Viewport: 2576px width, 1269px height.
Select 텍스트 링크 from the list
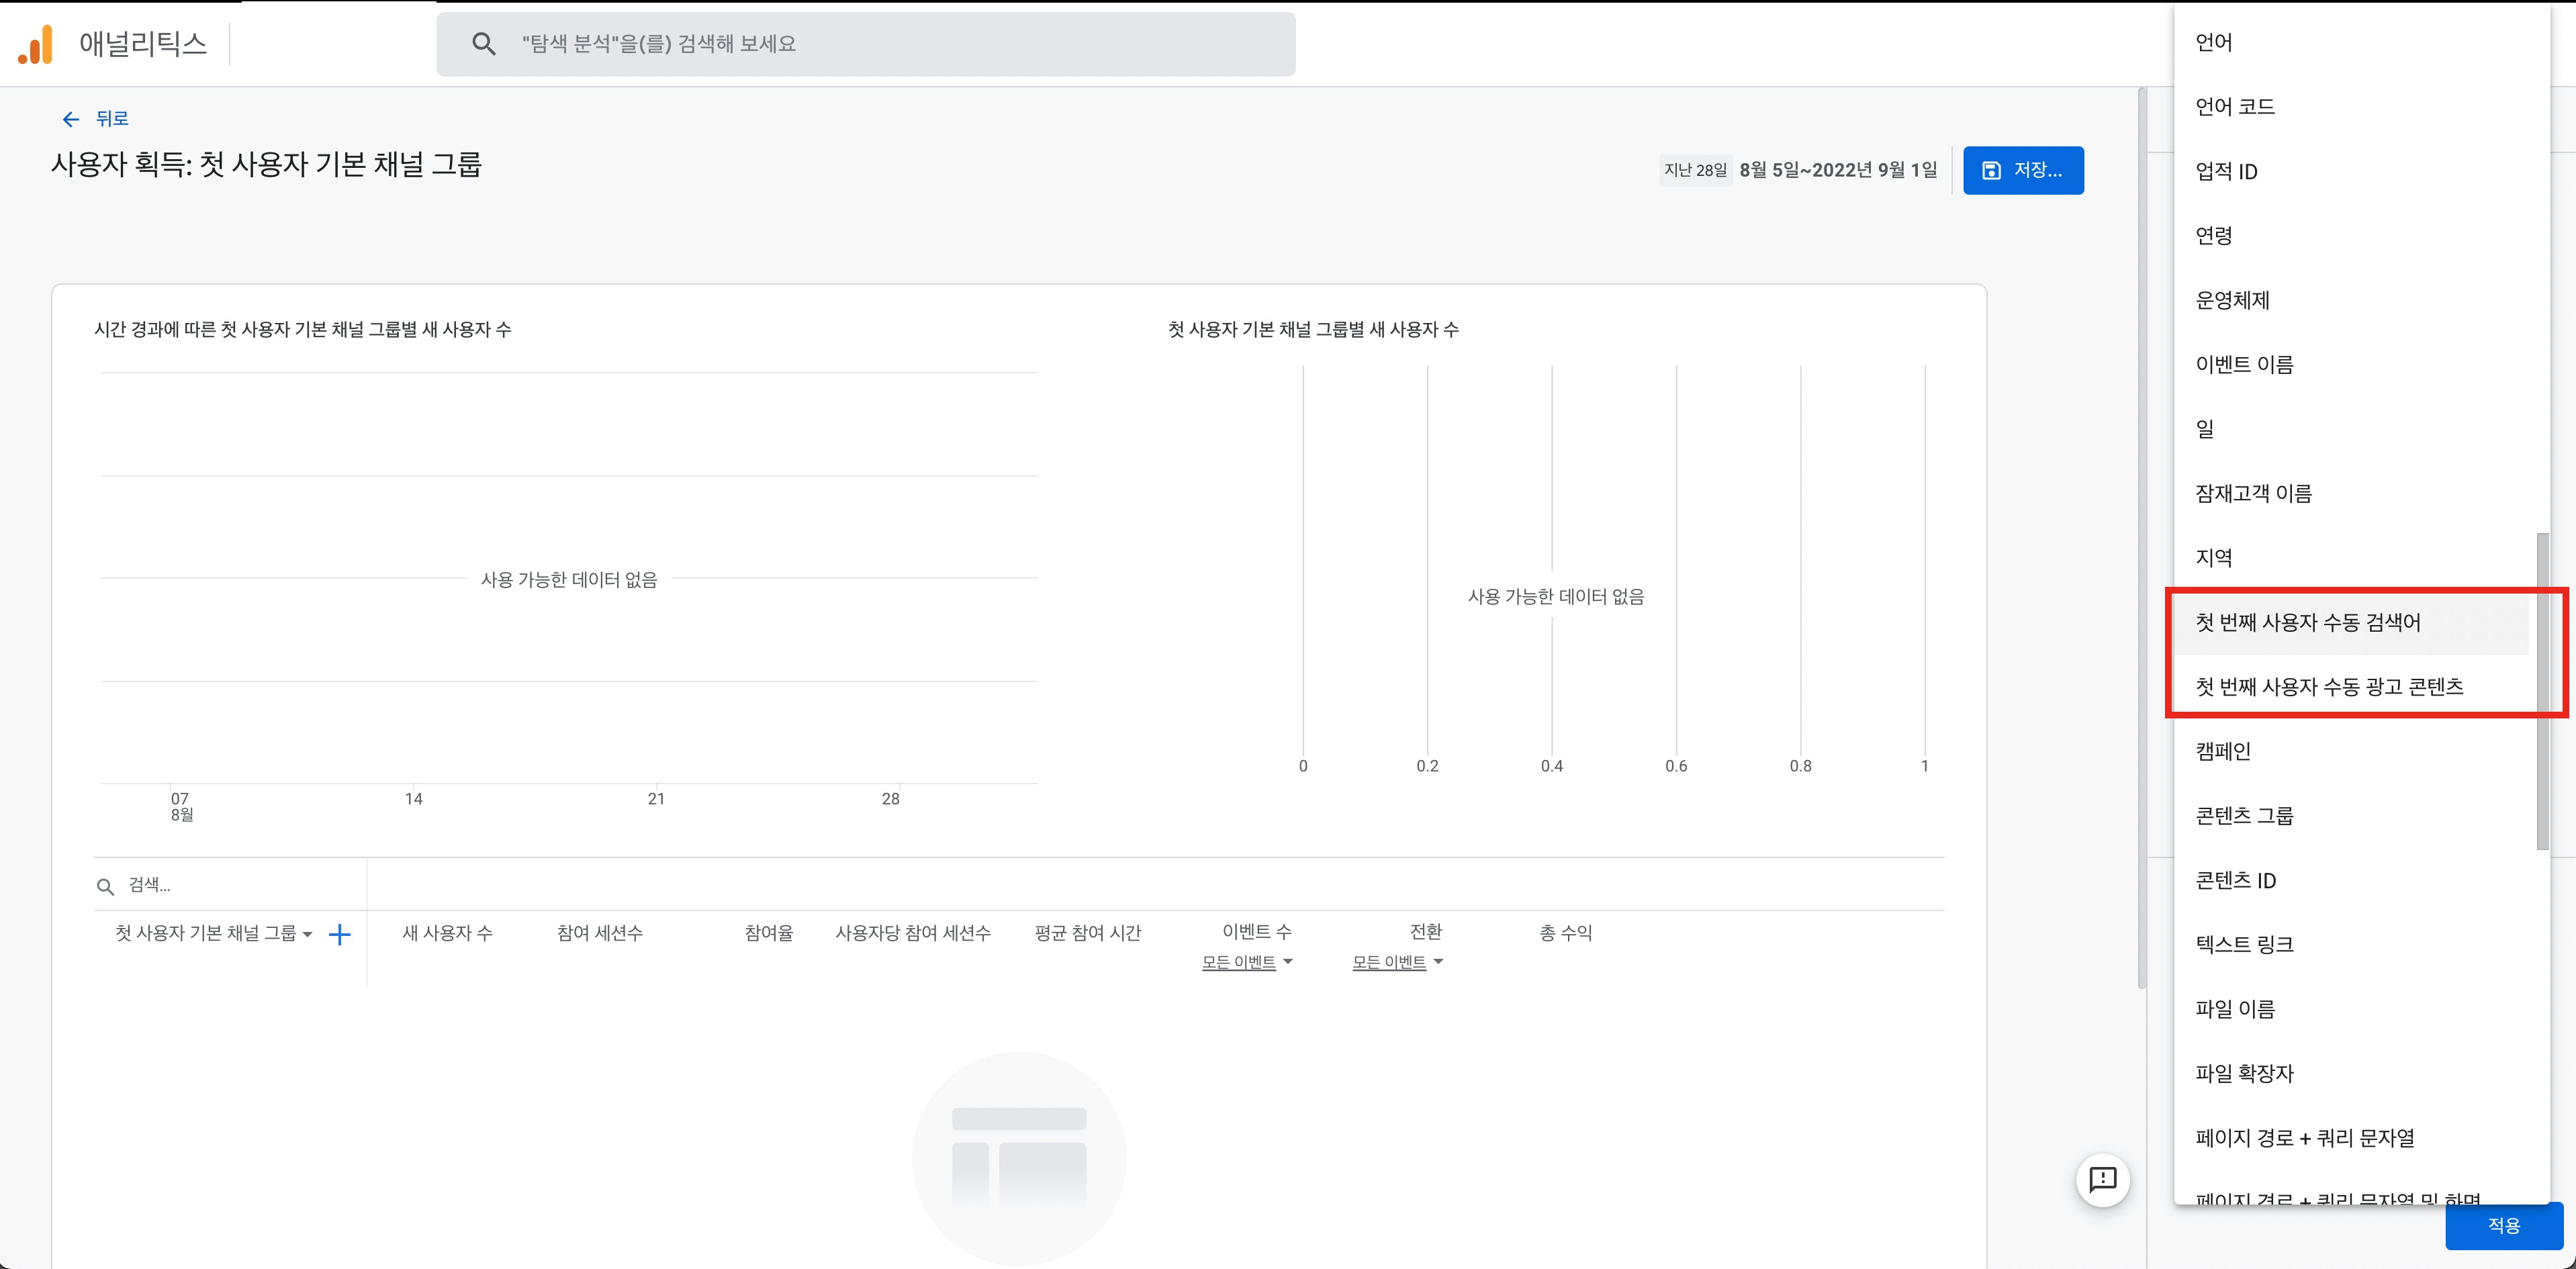point(2352,944)
